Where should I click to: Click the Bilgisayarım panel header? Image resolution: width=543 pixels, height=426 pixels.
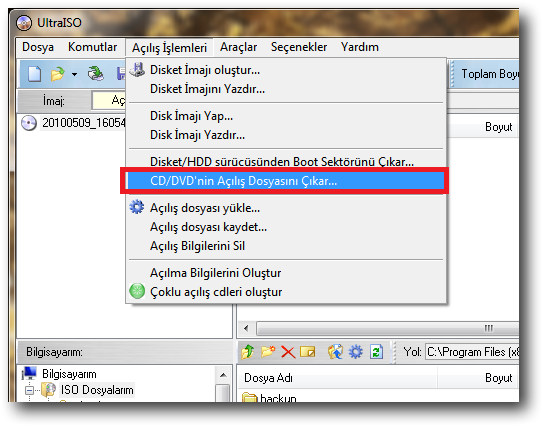pyautogui.click(x=125, y=352)
